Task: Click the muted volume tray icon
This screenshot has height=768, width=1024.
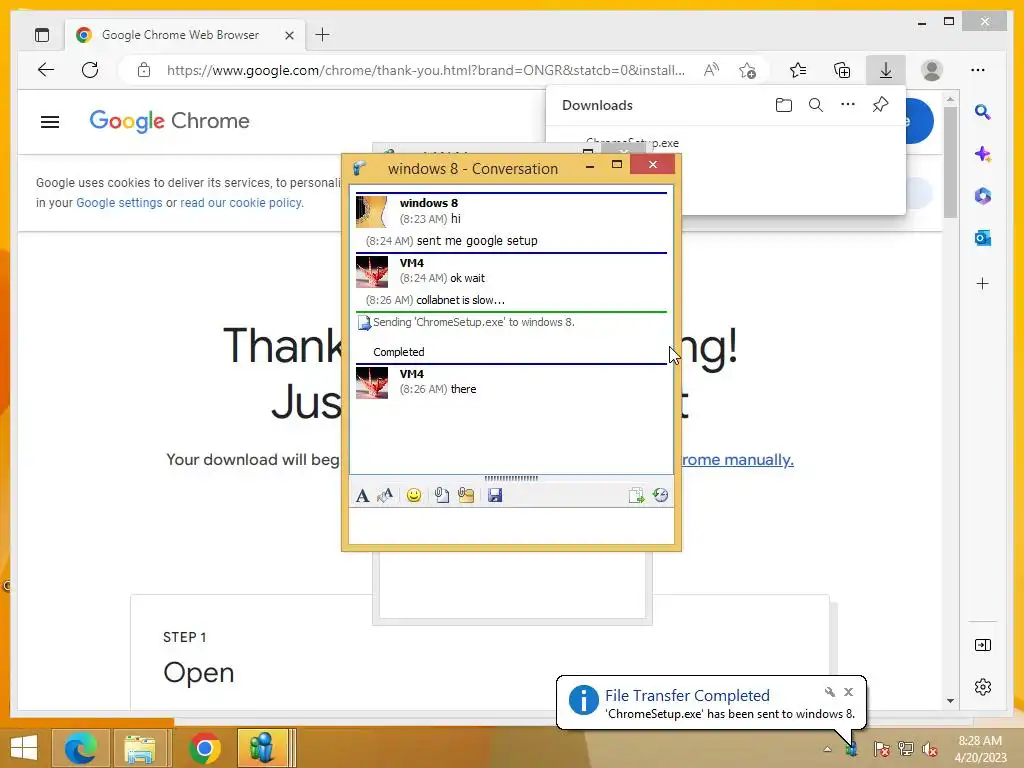Action: click(930, 749)
